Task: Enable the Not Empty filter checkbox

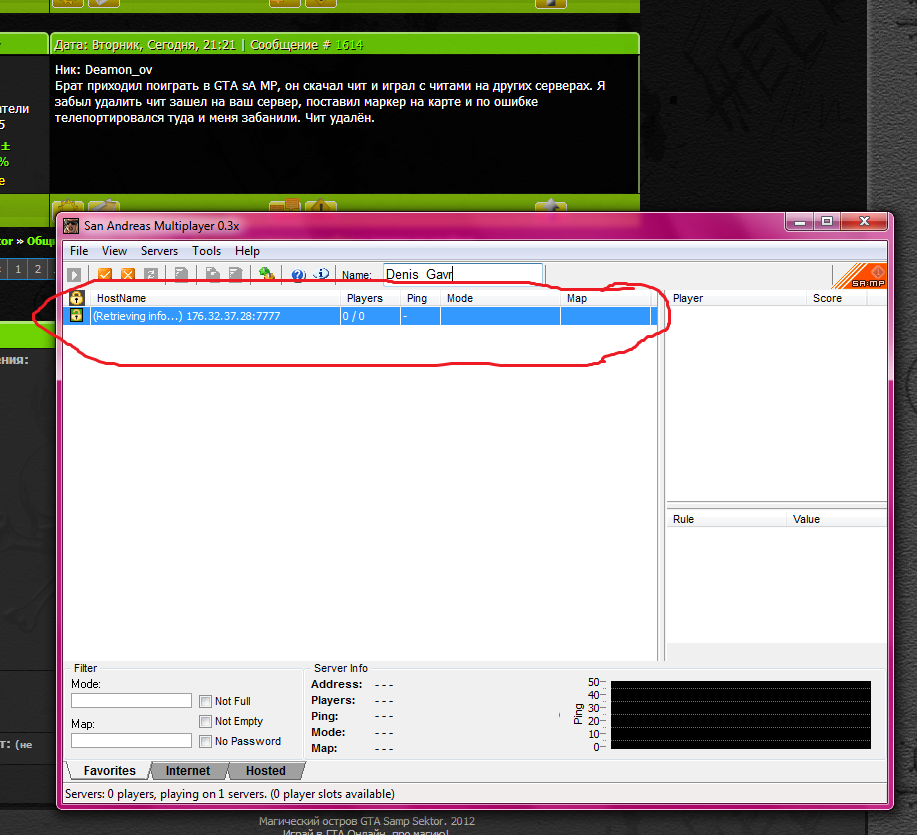Action: click(205, 721)
